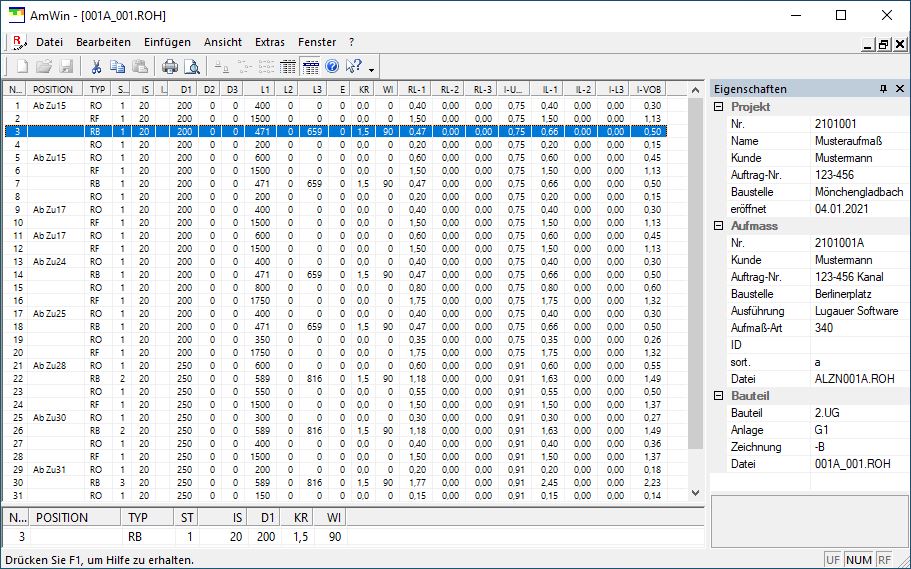The height and width of the screenshot is (569, 911).
Task: Click the D1 column header in table
Action: [x=184, y=90]
